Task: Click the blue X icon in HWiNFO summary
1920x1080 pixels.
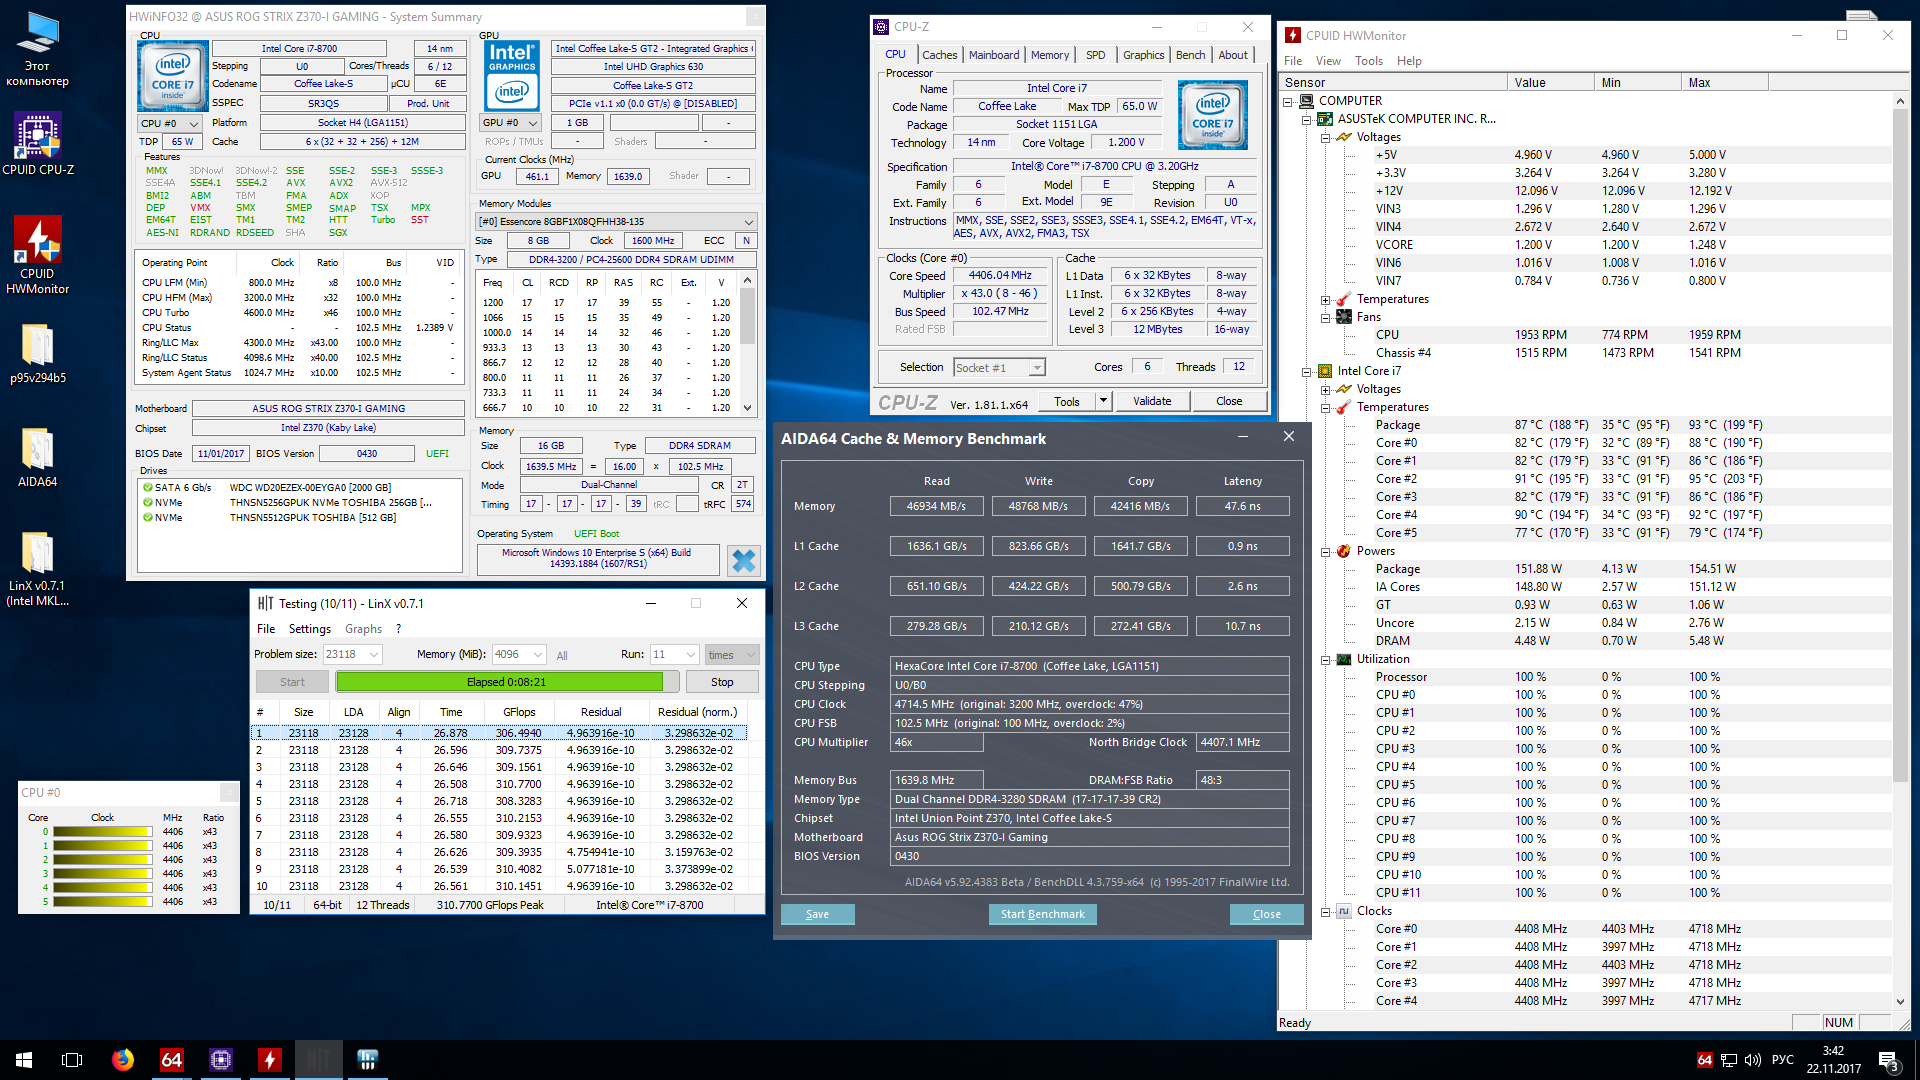Action: tap(743, 561)
